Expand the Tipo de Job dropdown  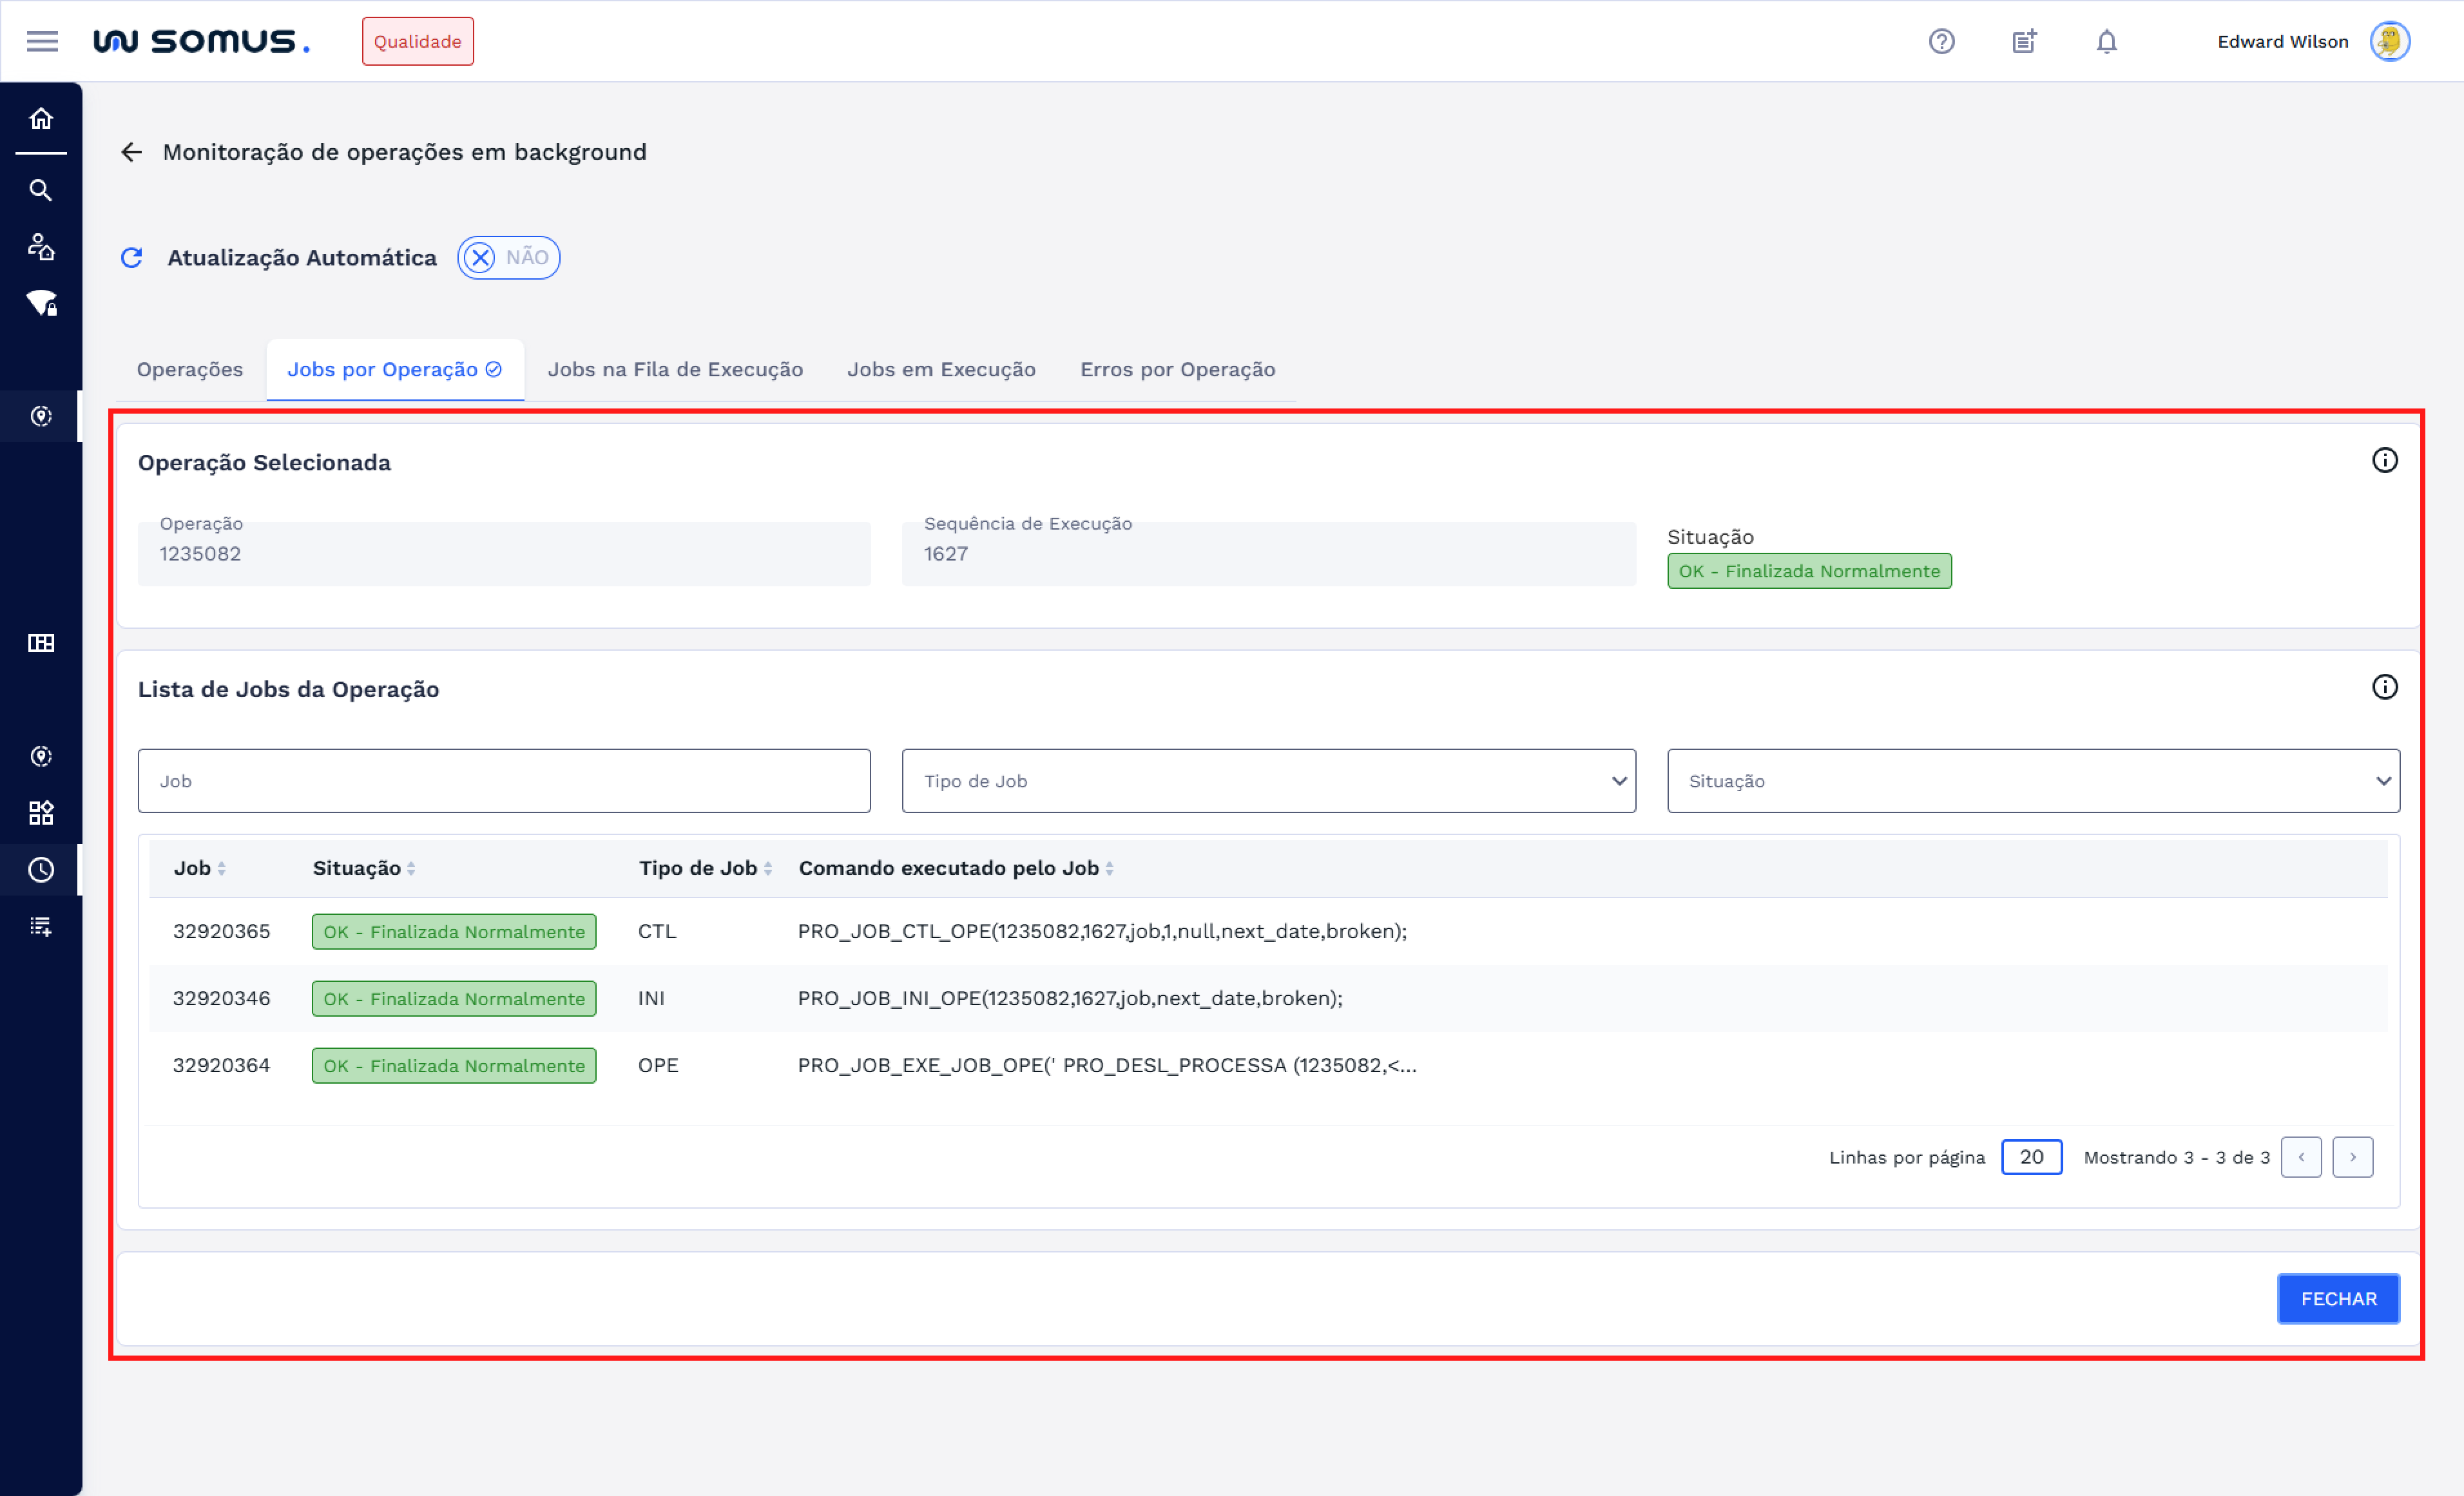pos(1268,781)
